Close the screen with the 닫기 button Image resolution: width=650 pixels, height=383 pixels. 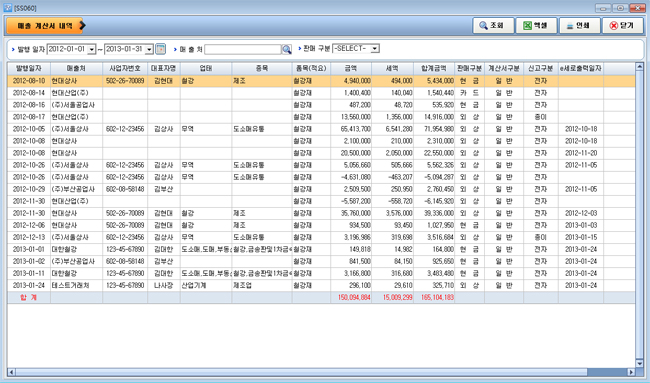pyautogui.click(x=623, y=26)
